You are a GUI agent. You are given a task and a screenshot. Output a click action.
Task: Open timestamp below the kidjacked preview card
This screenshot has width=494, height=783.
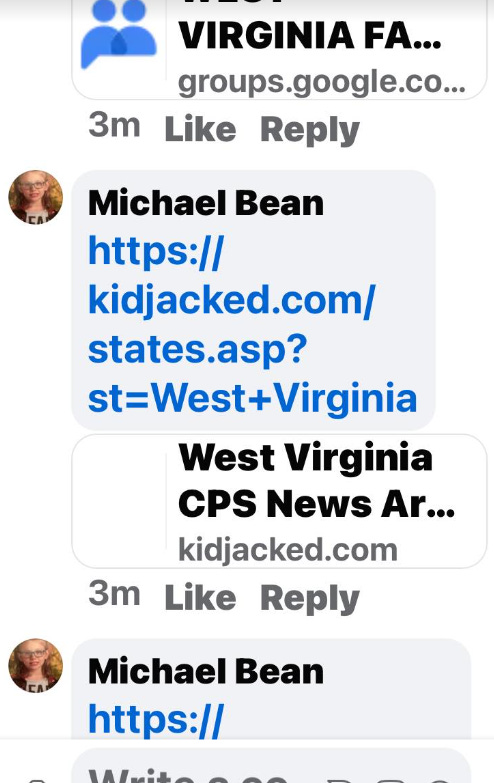coord(114,594)
